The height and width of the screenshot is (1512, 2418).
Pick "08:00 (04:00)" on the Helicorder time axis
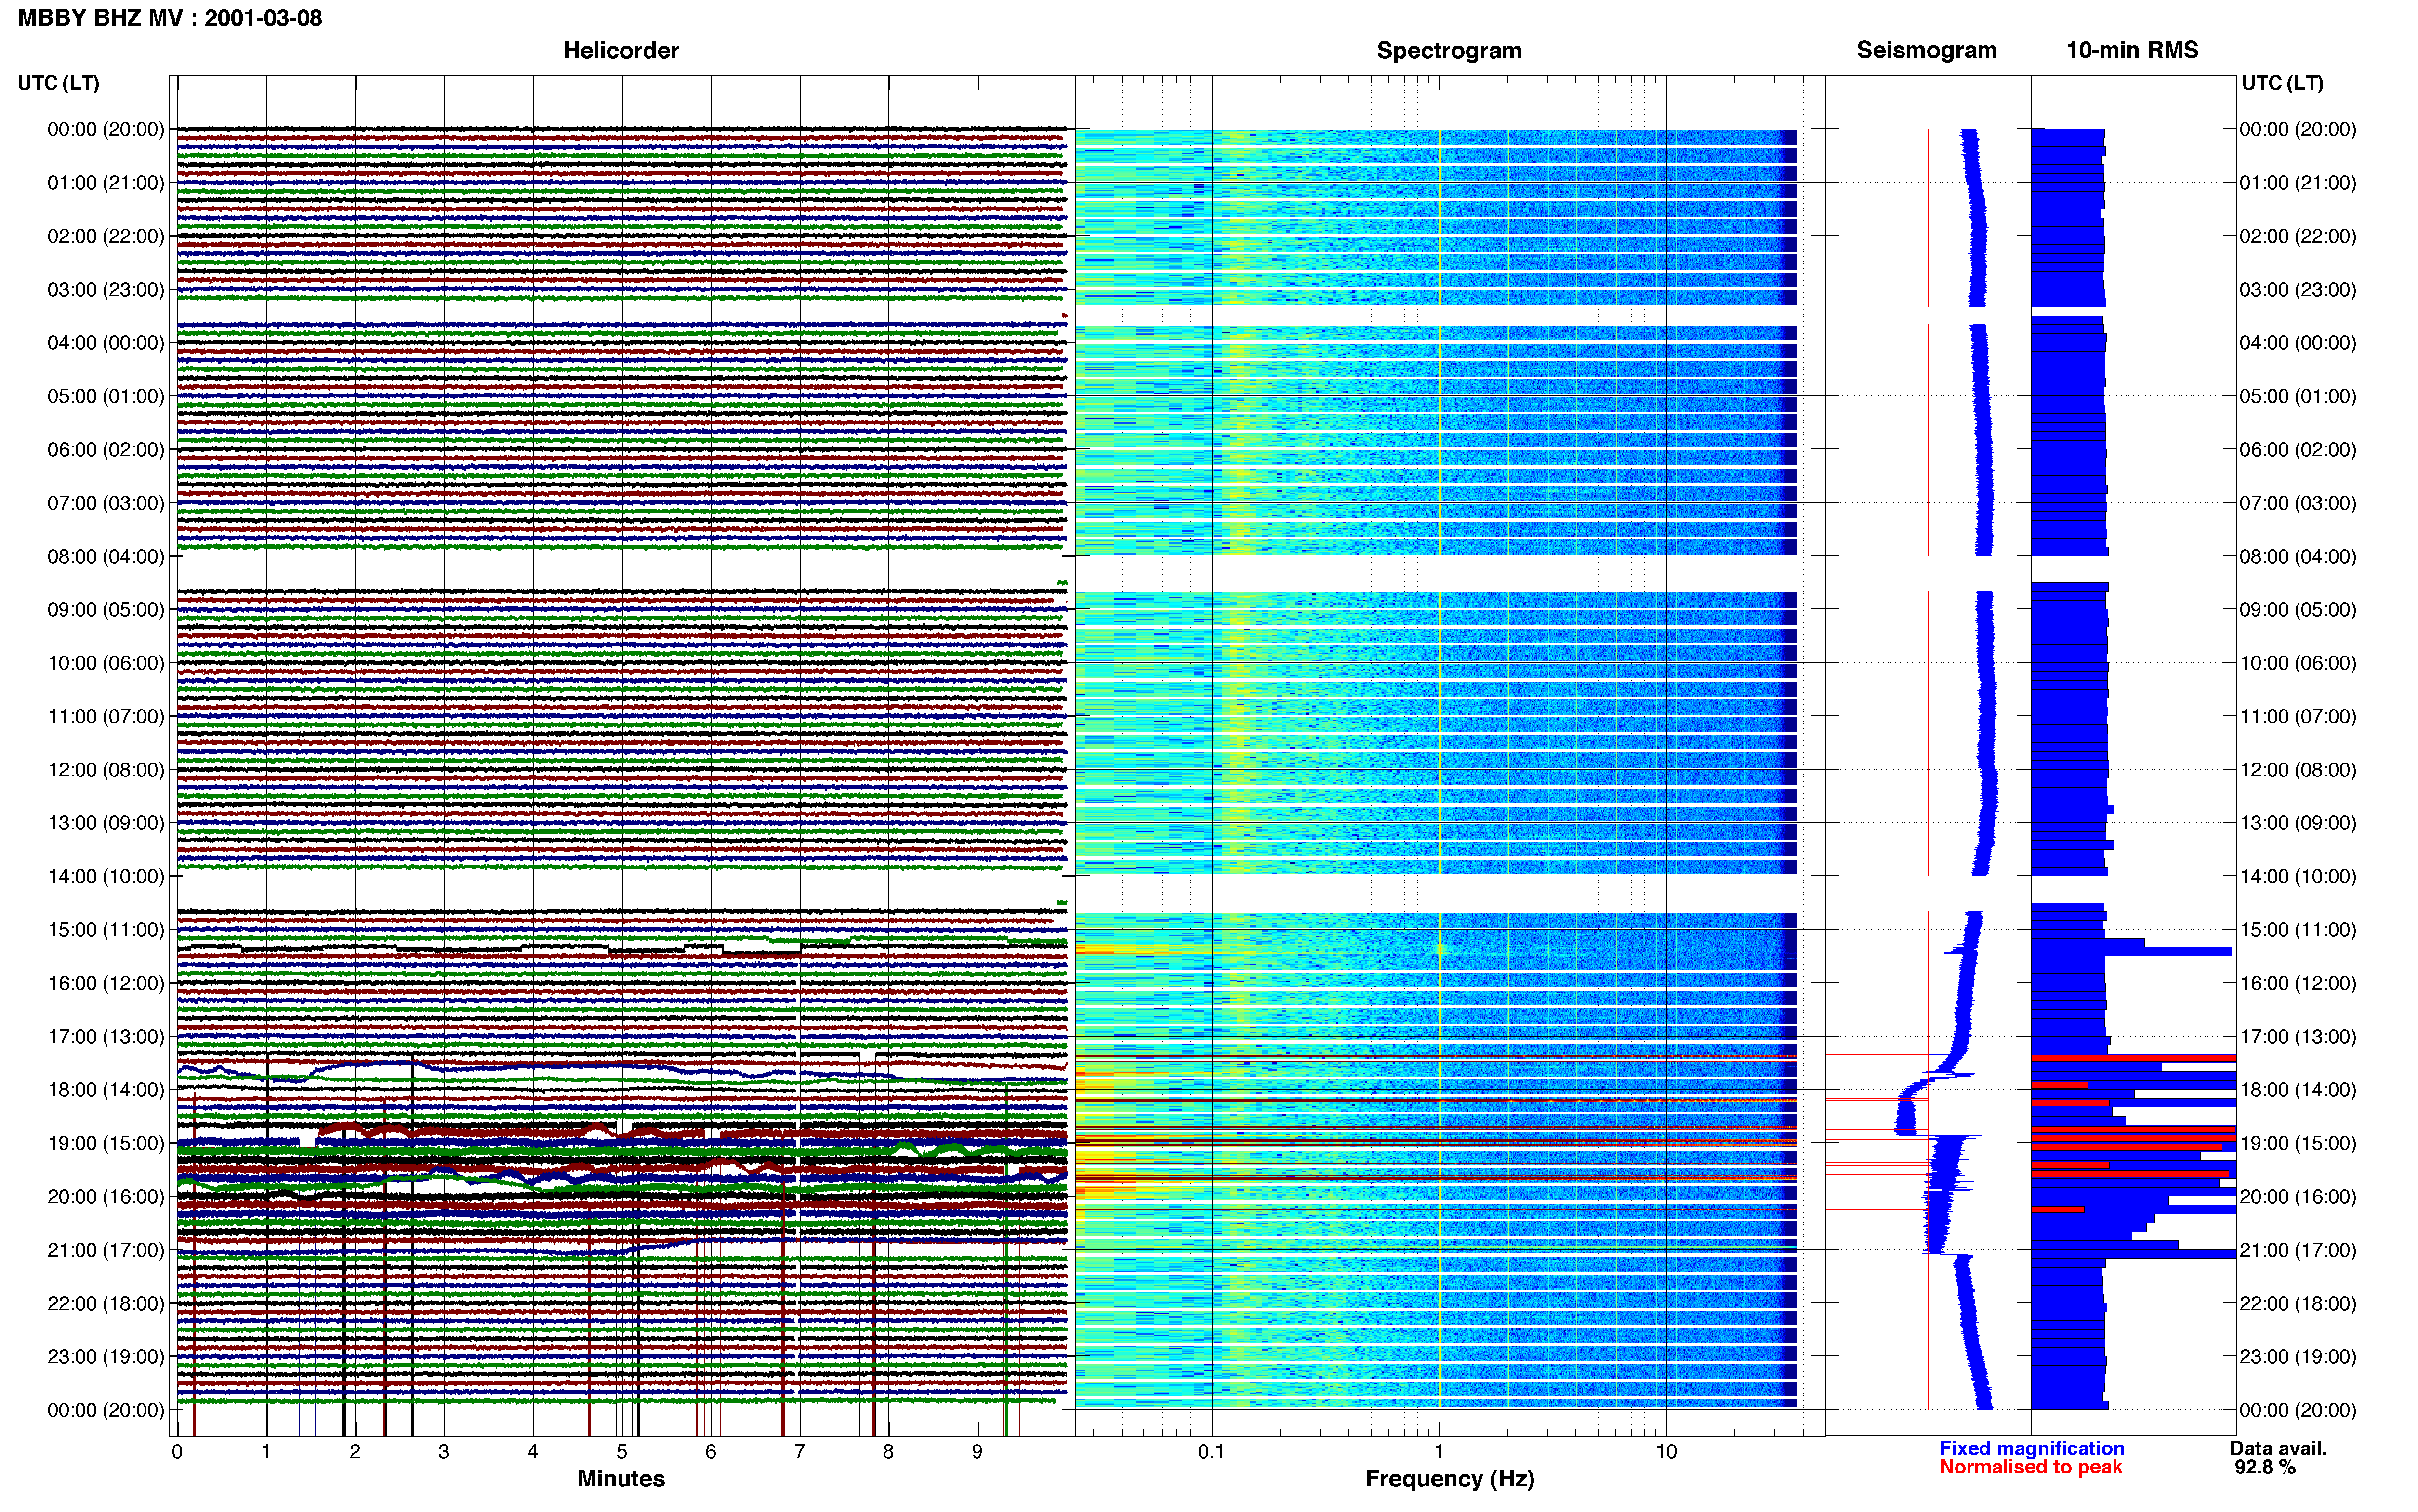[106, 557]
